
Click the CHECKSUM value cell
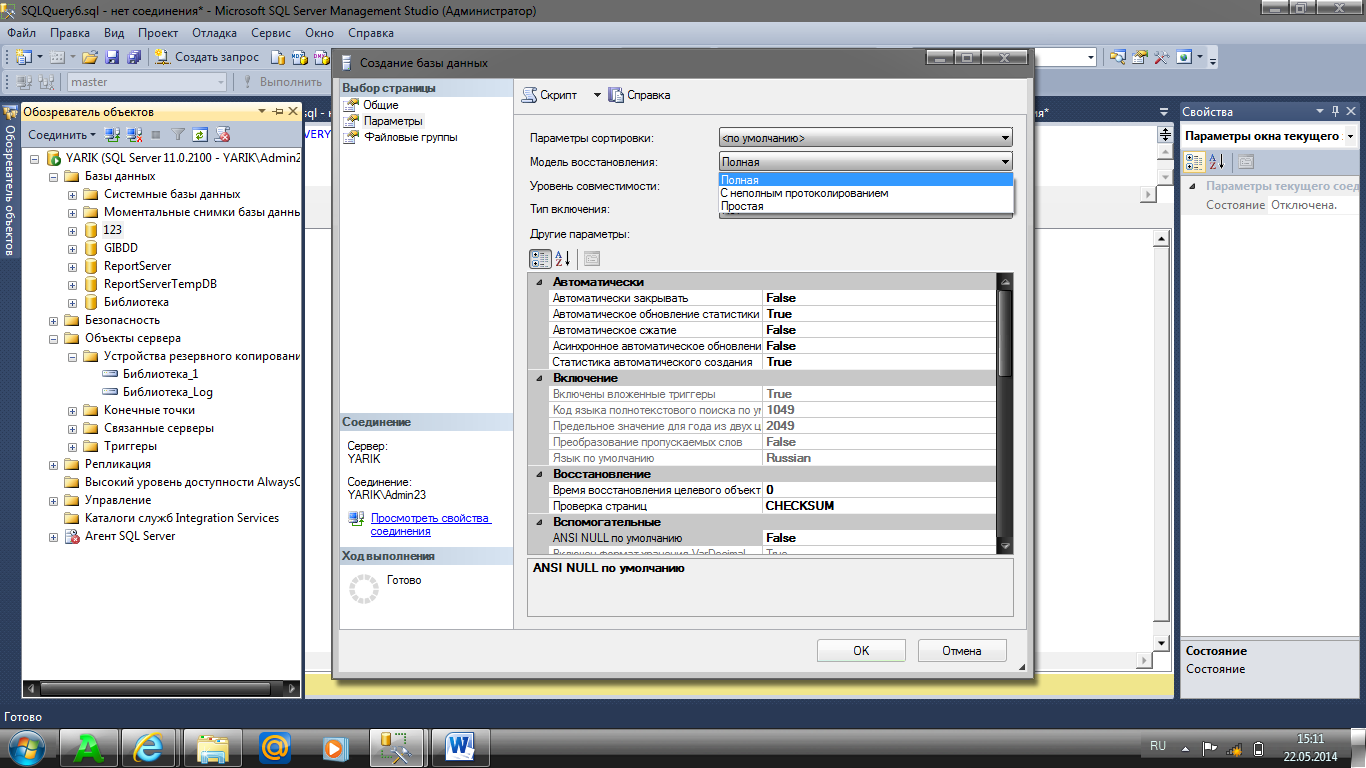879,506
